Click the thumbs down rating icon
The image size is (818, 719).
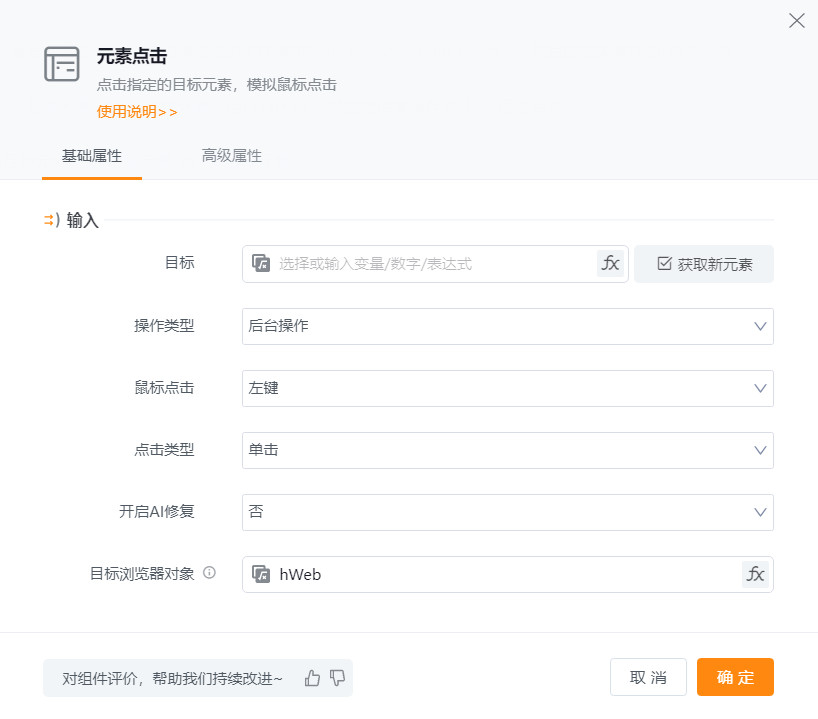(337, 678)
